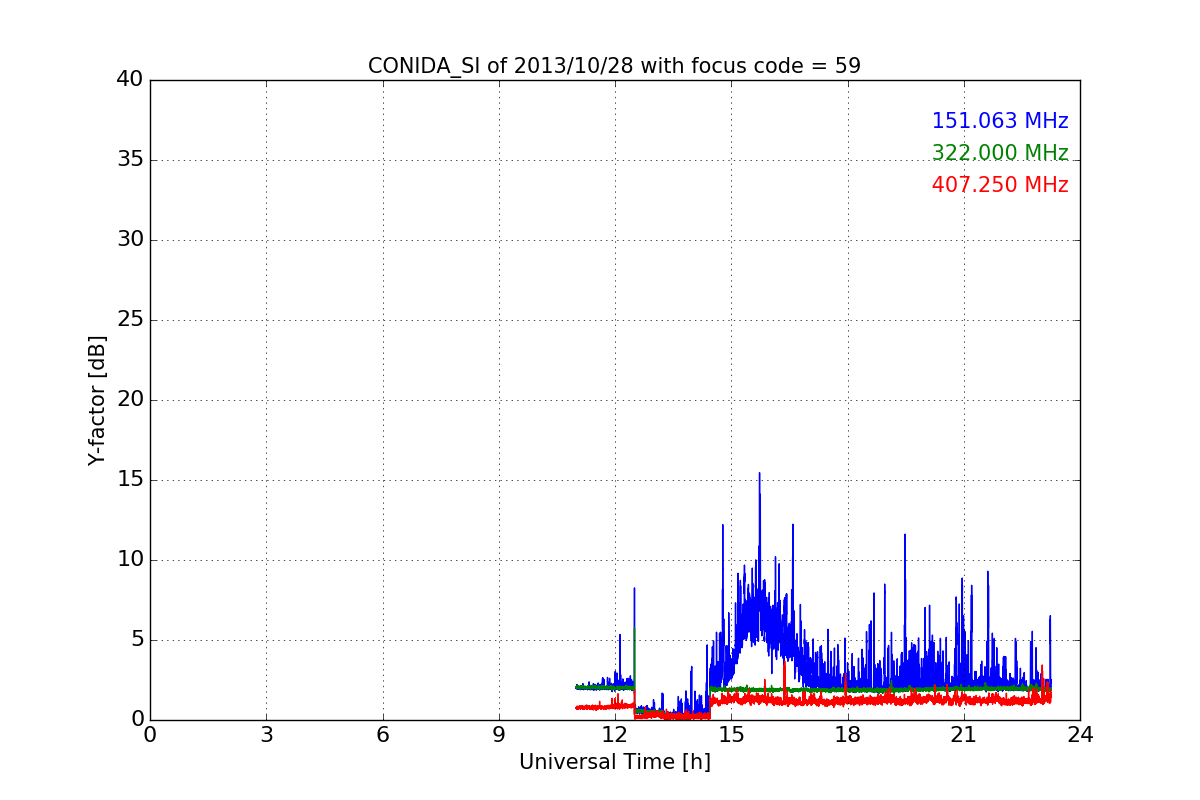Select the green 322.000 MHz legend label
This screenshot has height=800, width=1200.
coord(1000,153)
